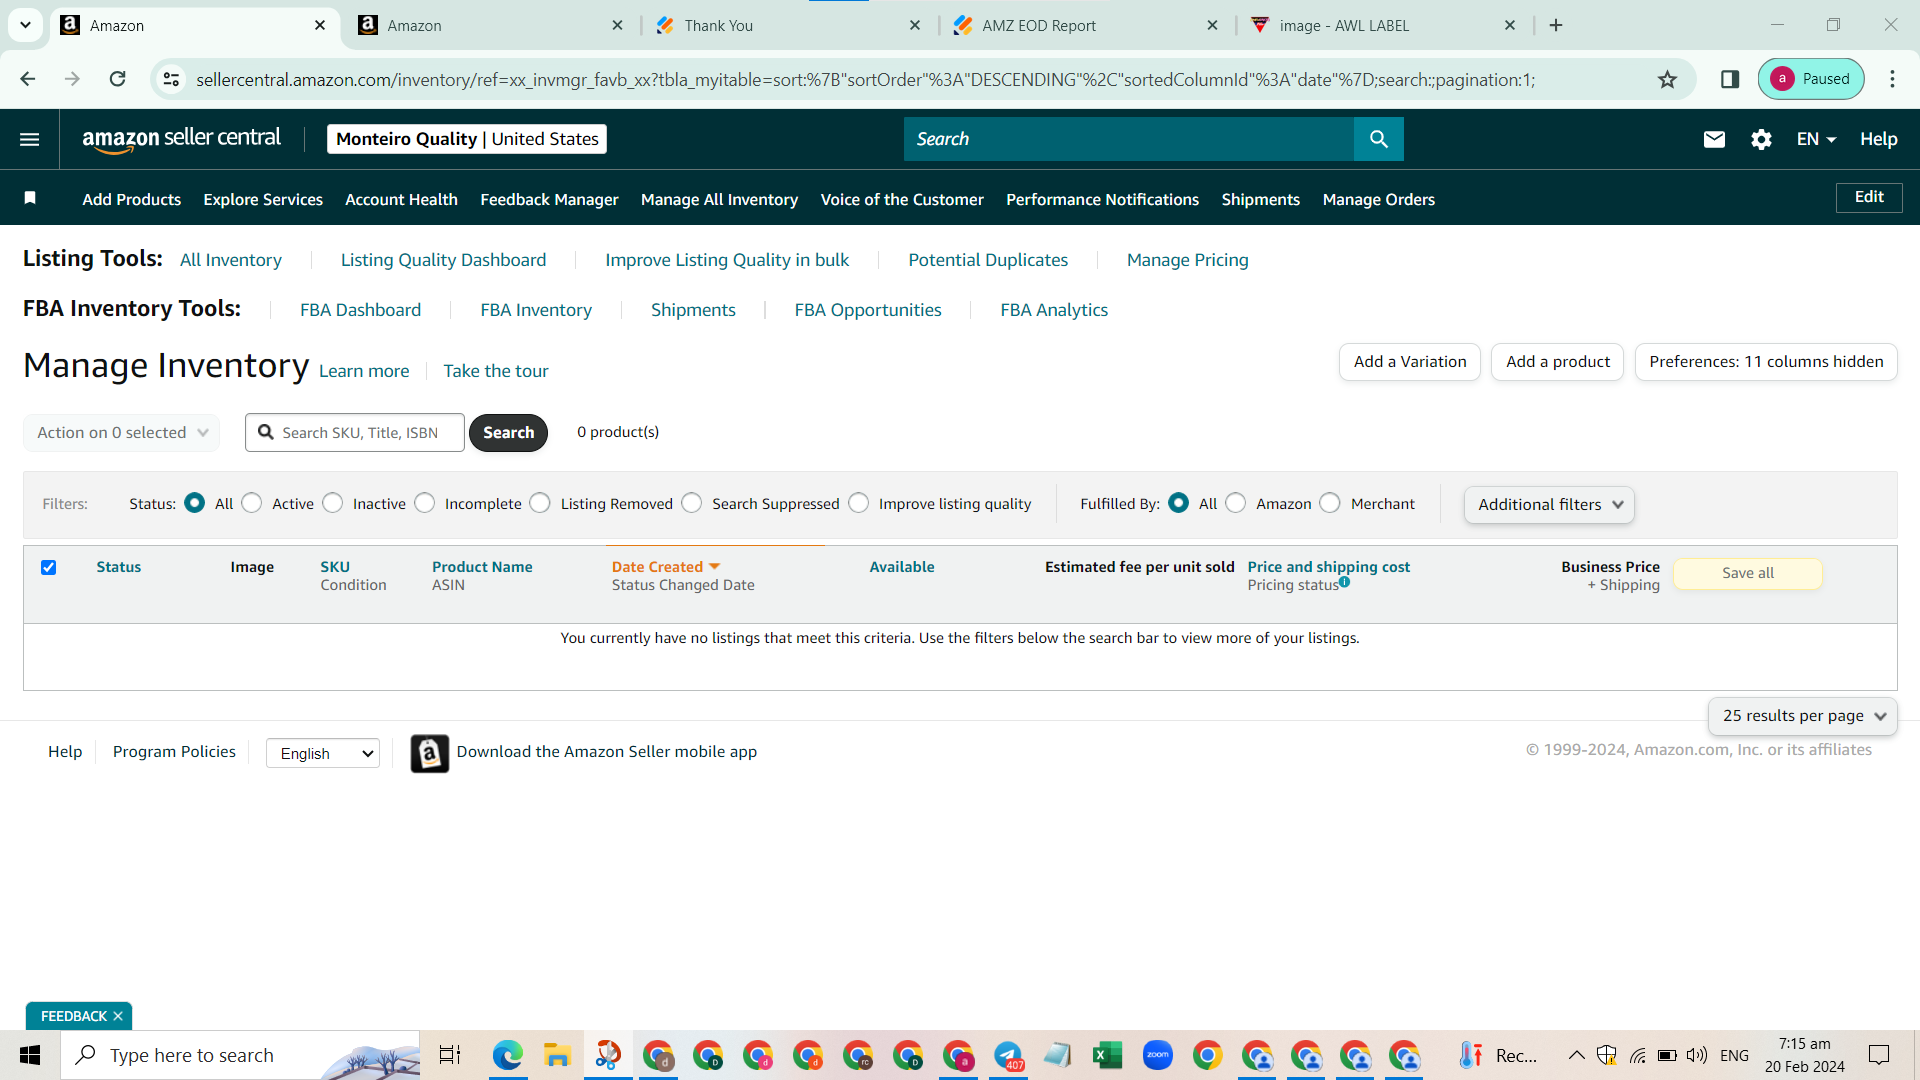This screenshot has width=1920, height=1080.
Task: Open the messages envelope icon
Action: (1714, 139)
